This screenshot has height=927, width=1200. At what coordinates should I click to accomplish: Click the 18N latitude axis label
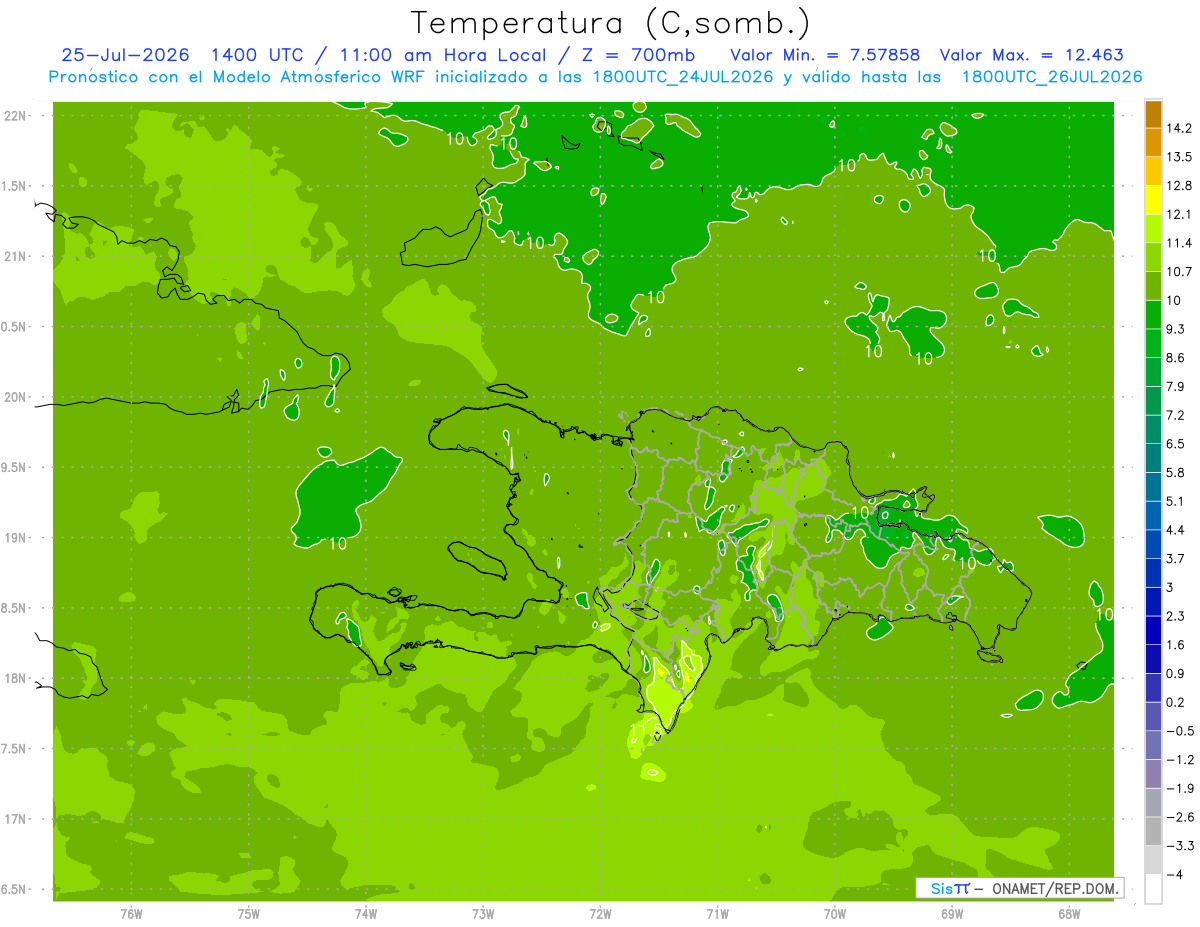click(x=16, y=679)
